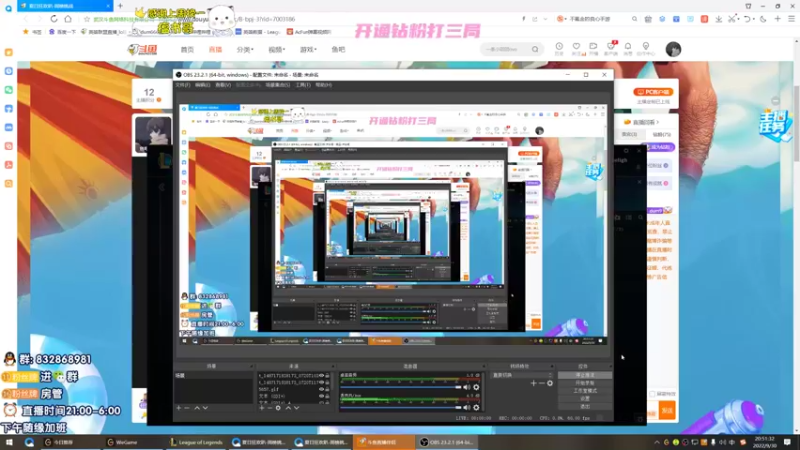Open viewing history clock icon

coord(559,47)
